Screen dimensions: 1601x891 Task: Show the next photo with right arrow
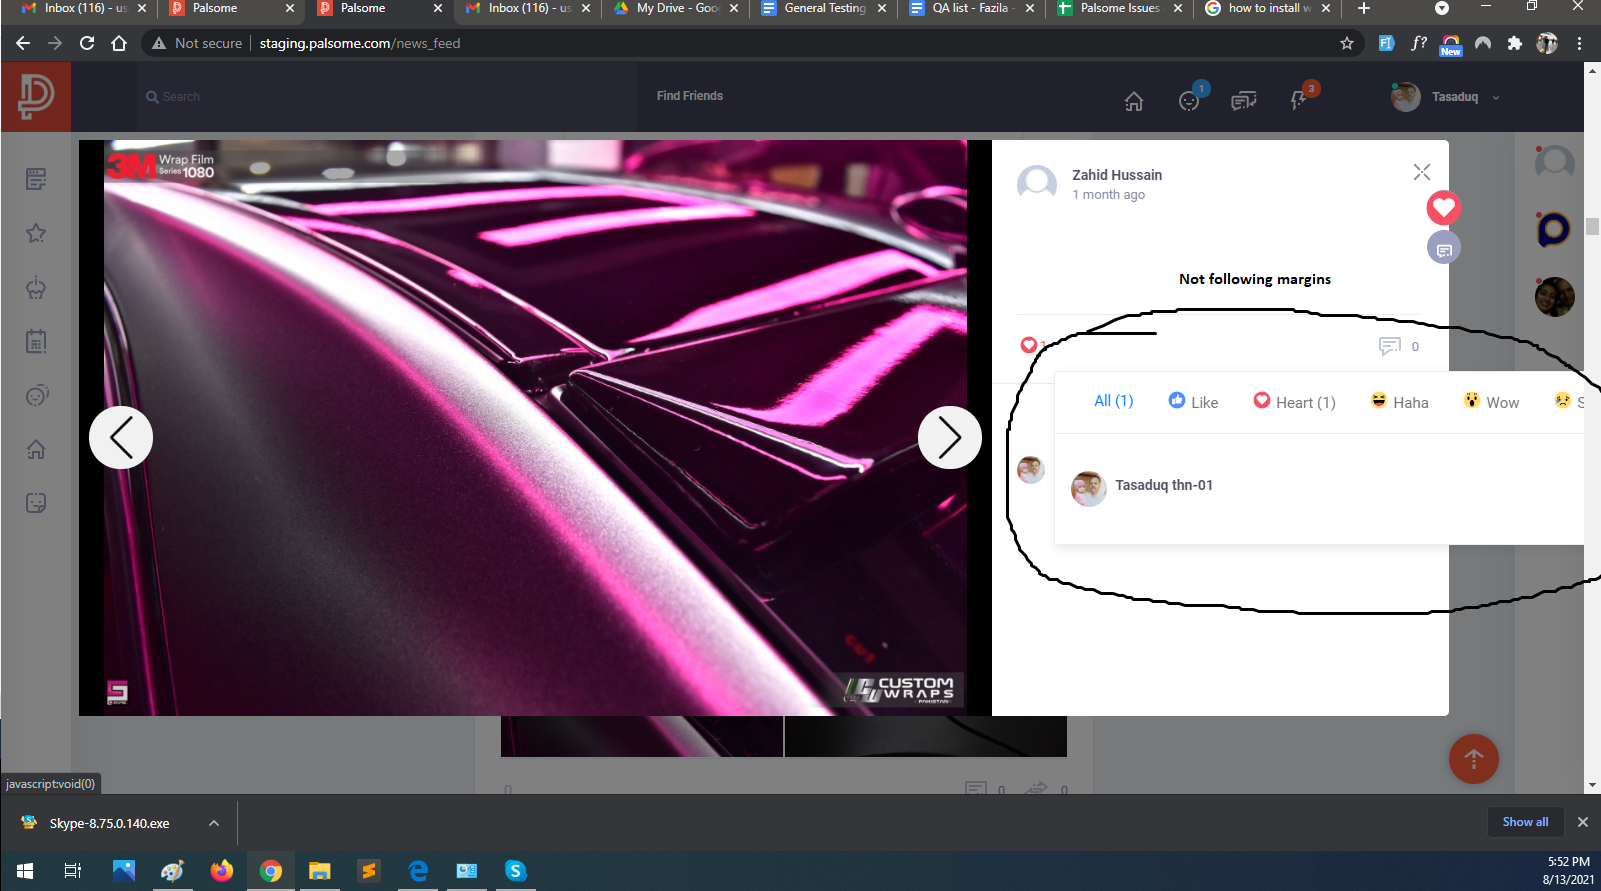[x=950, y=437]
